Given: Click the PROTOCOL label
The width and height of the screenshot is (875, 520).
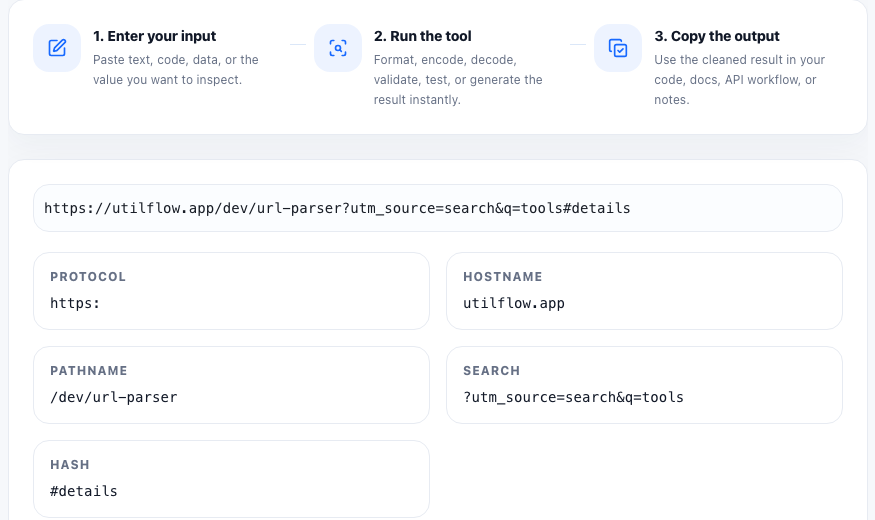Looking at the screenshot, I should pos(88,277).
